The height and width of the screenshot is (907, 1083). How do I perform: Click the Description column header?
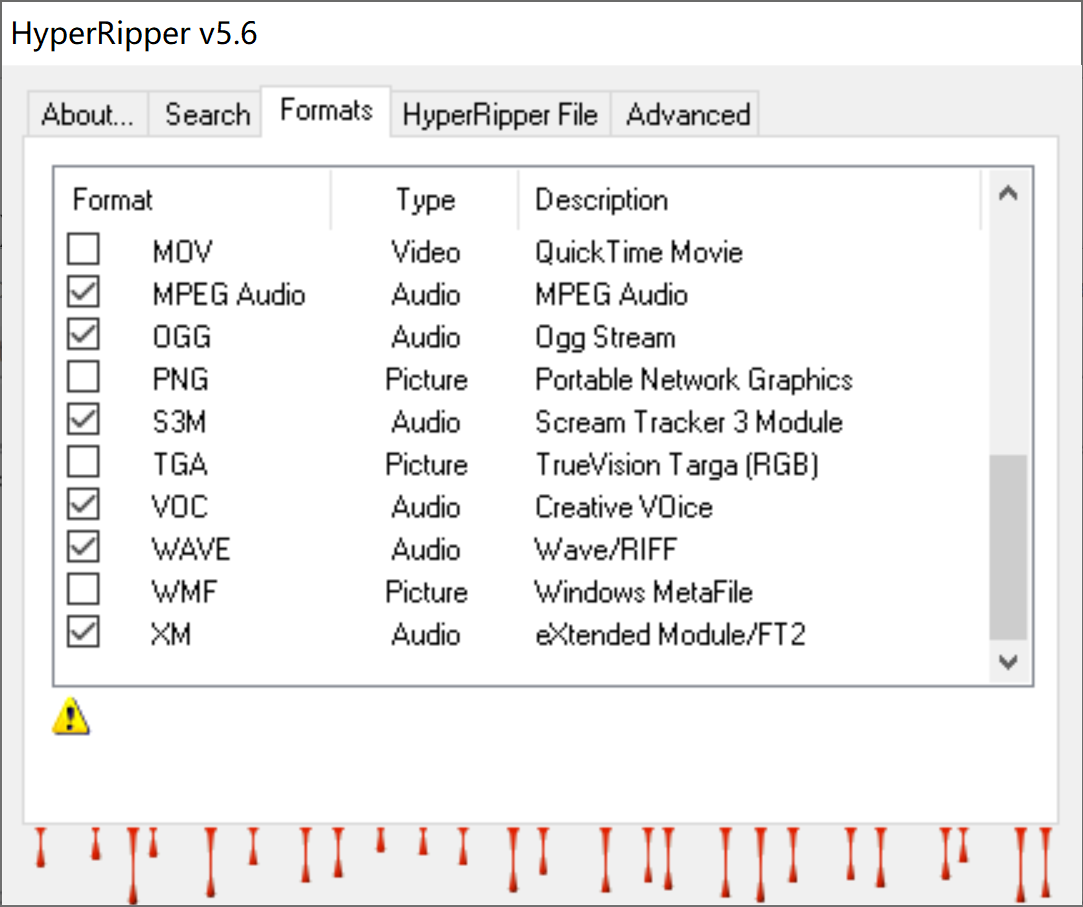750,200
